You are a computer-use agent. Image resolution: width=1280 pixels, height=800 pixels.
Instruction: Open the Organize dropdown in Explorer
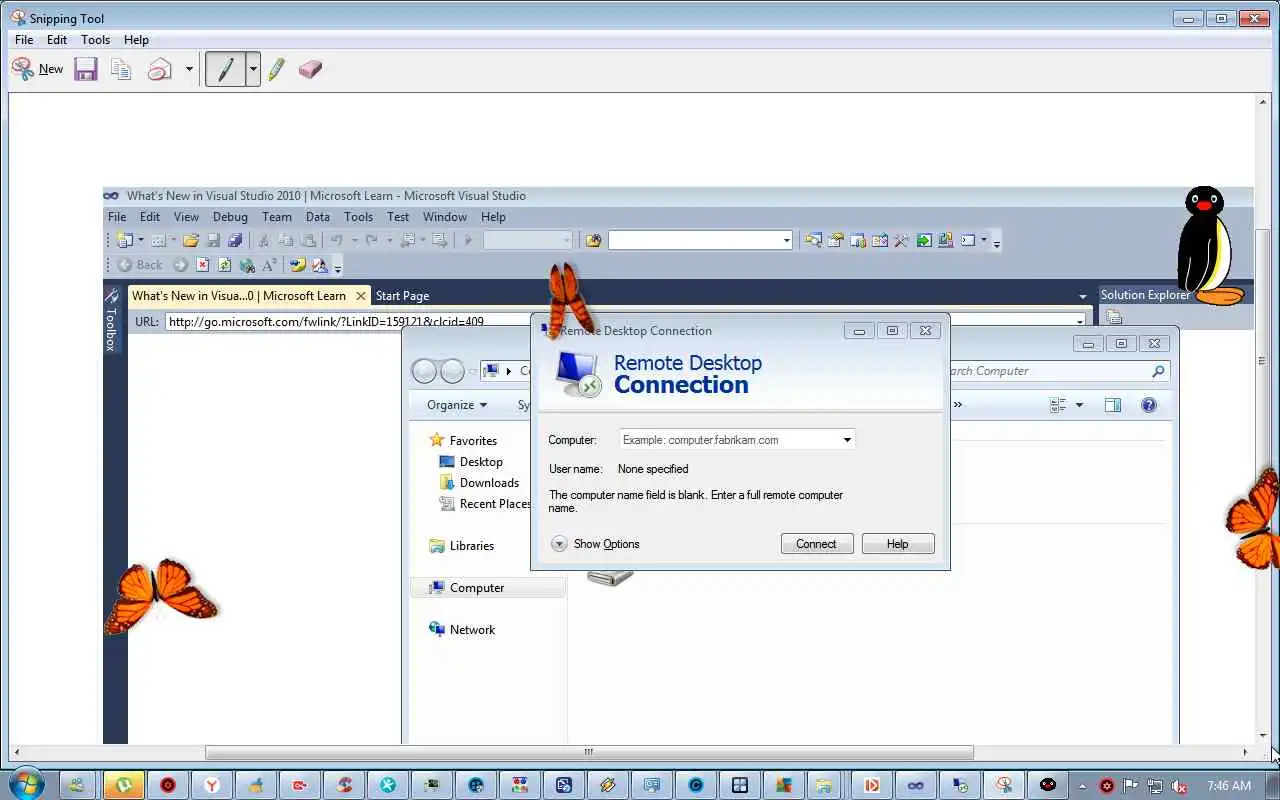(457, 405)
